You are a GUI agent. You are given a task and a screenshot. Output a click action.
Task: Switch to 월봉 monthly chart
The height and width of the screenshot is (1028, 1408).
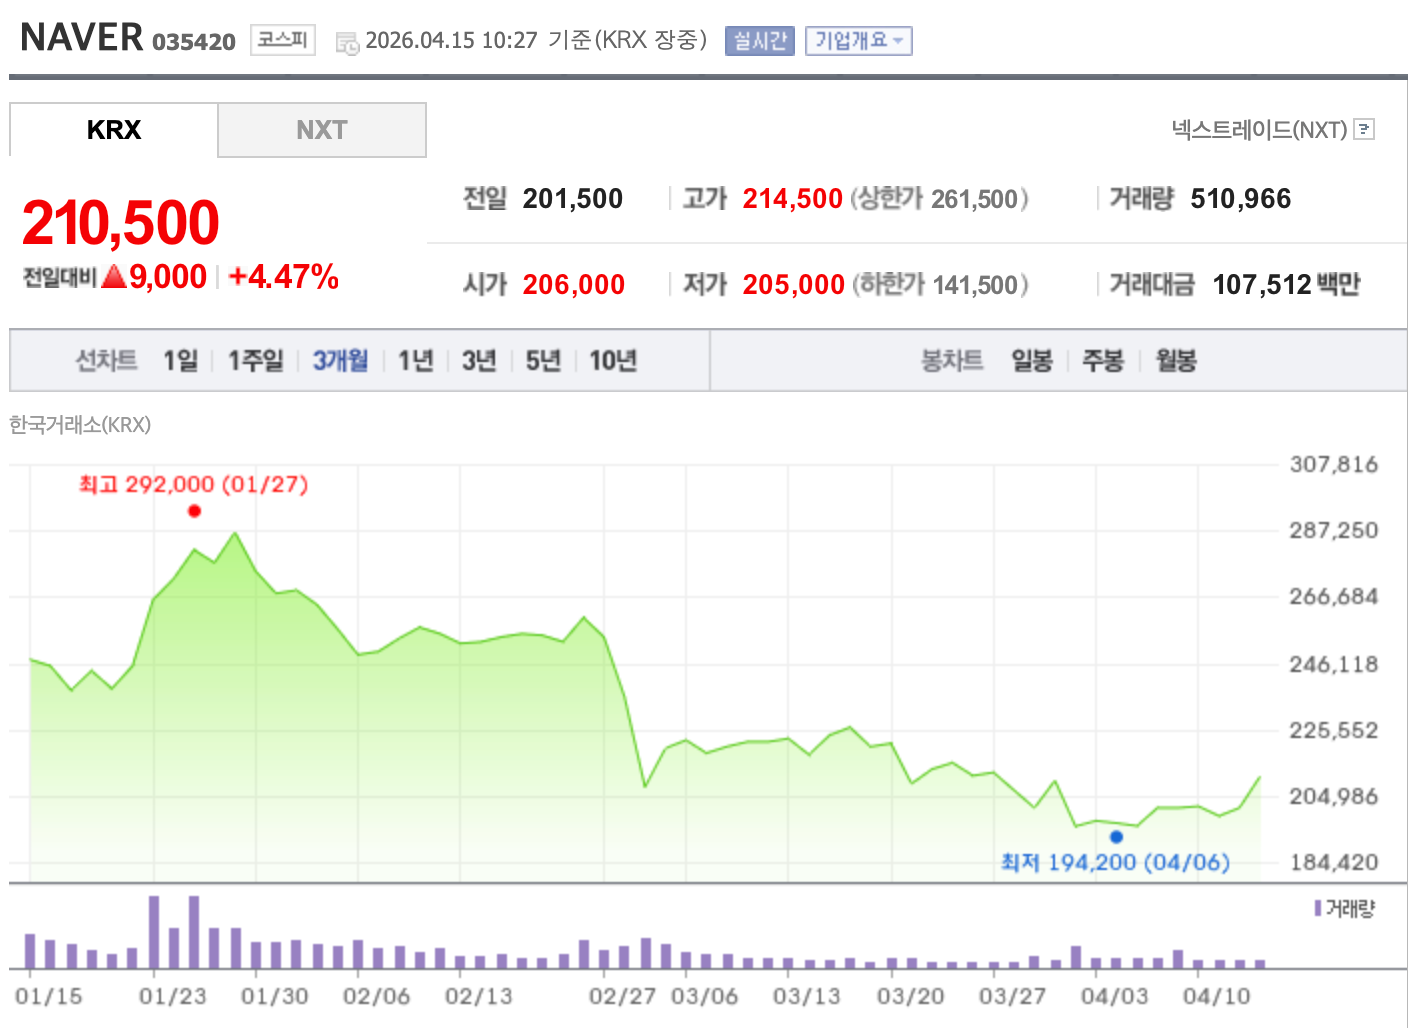1174,361
